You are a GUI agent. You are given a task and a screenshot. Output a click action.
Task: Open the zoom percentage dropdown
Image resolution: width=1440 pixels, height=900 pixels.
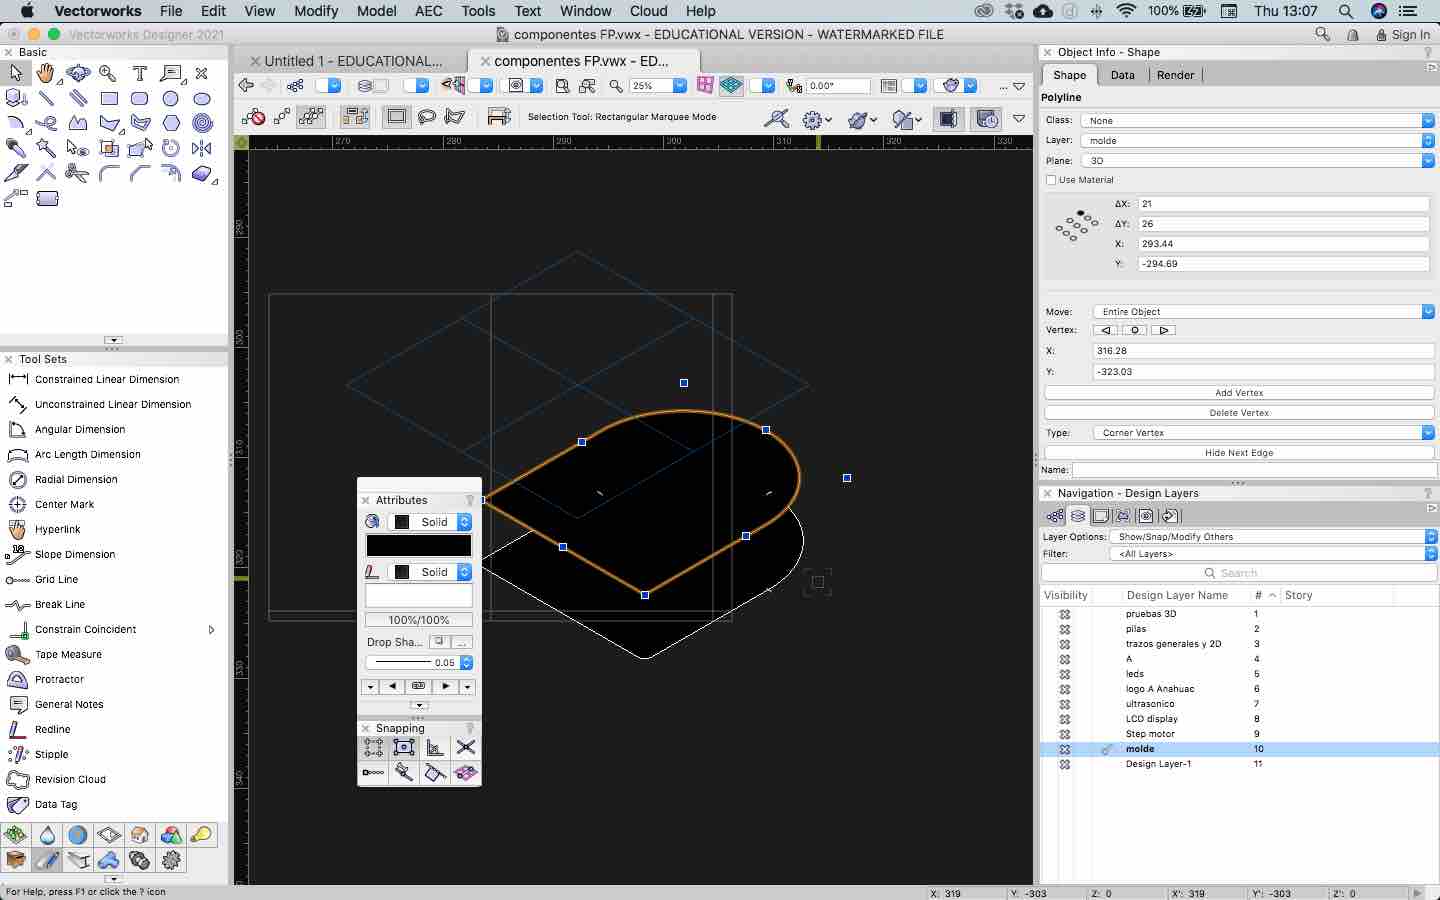679,86
